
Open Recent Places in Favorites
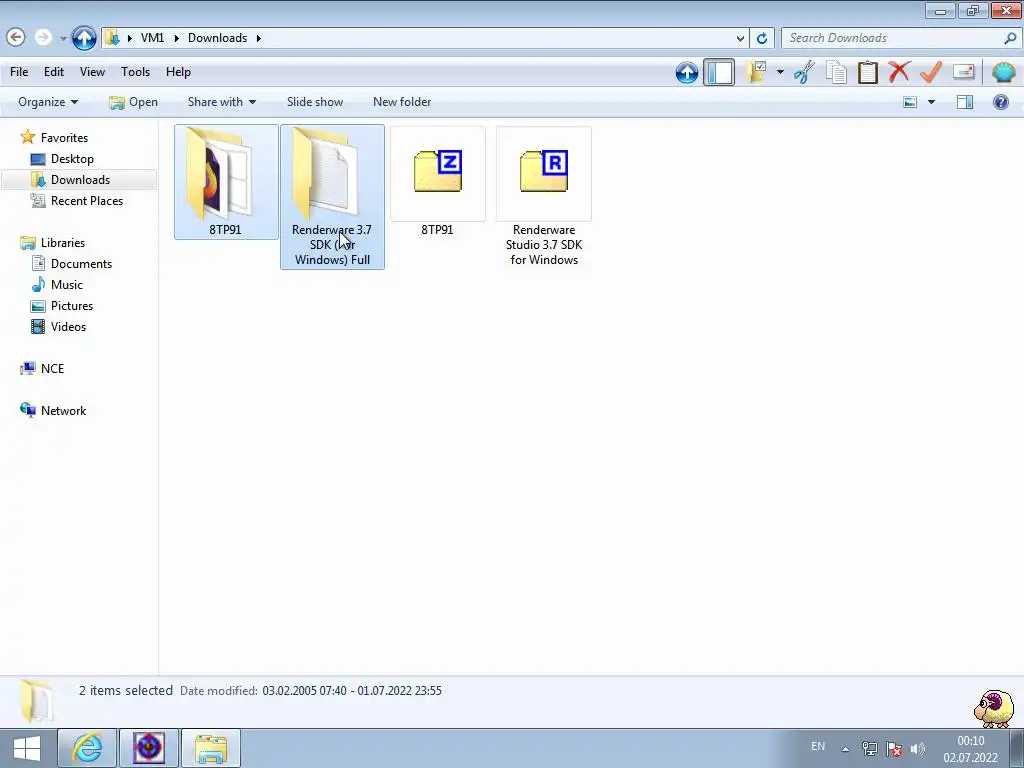(87, 200)
